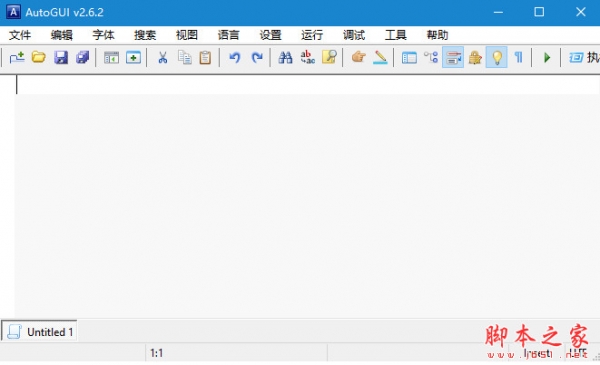Undo the last edit
The width and height of the screenshot is (600, 365).
point(235,57)
